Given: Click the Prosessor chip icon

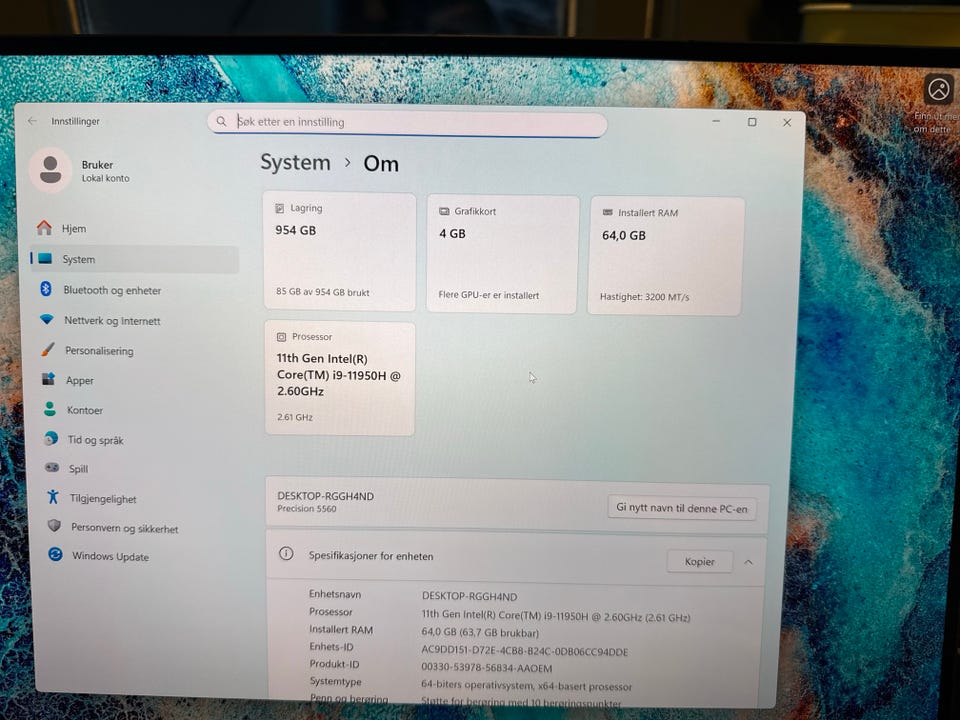Looking at the screenshot, I should pyautogui.click(x=281, y=337).
